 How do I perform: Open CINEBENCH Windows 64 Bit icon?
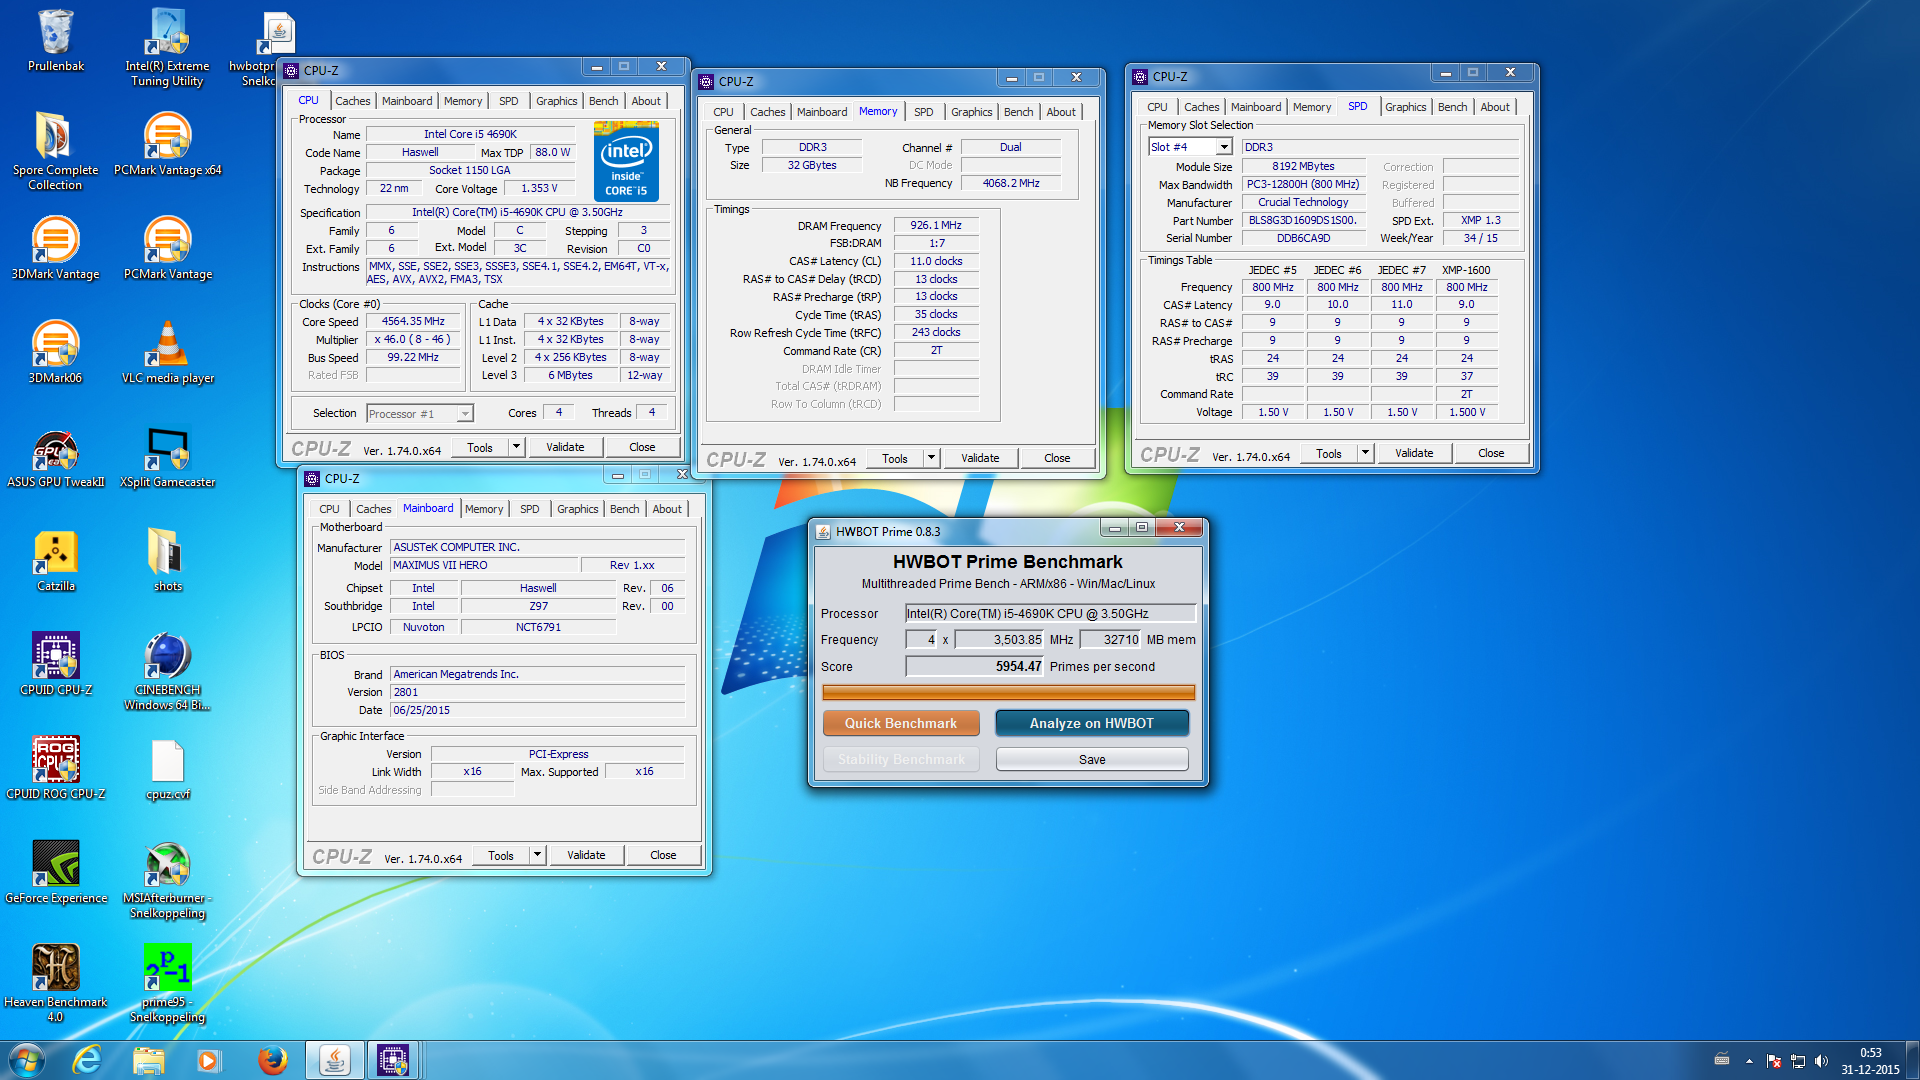(167, 671)
